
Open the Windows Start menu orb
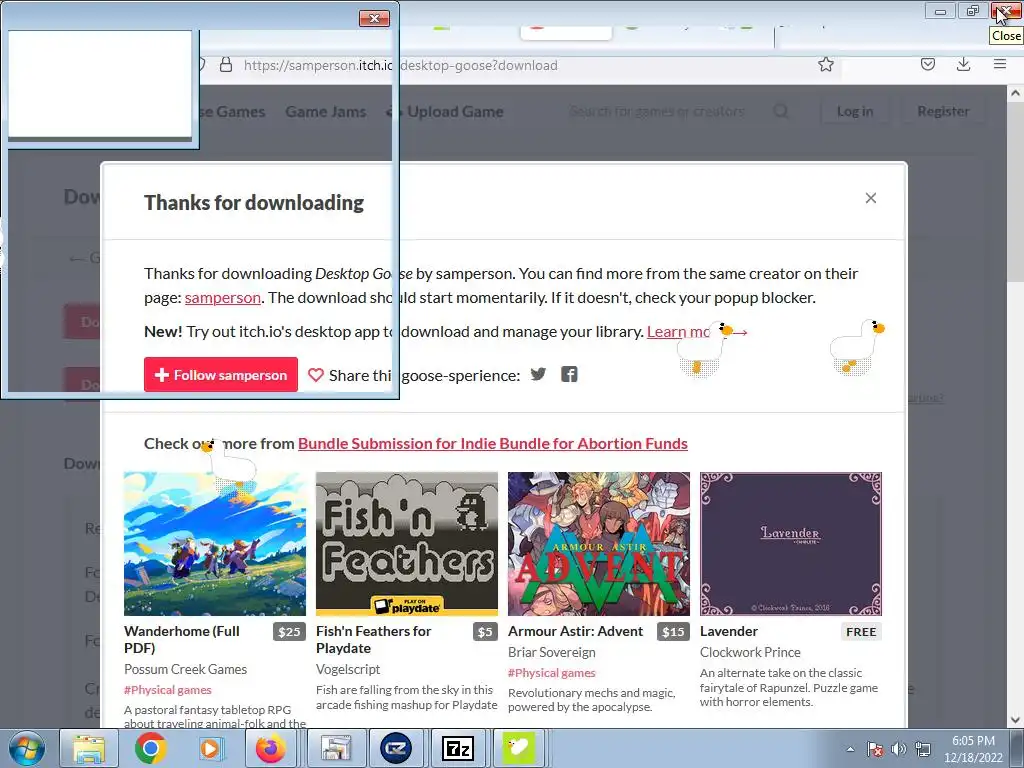(26, 748)
